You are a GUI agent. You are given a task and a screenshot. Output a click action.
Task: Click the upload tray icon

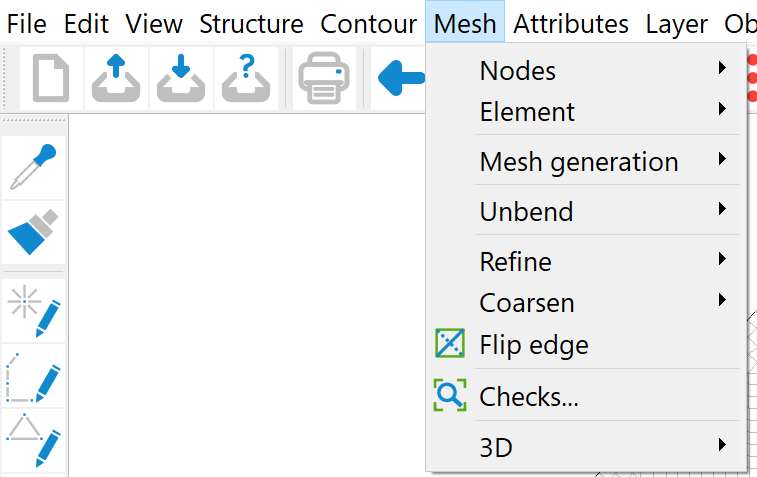(x=116, y=78)
